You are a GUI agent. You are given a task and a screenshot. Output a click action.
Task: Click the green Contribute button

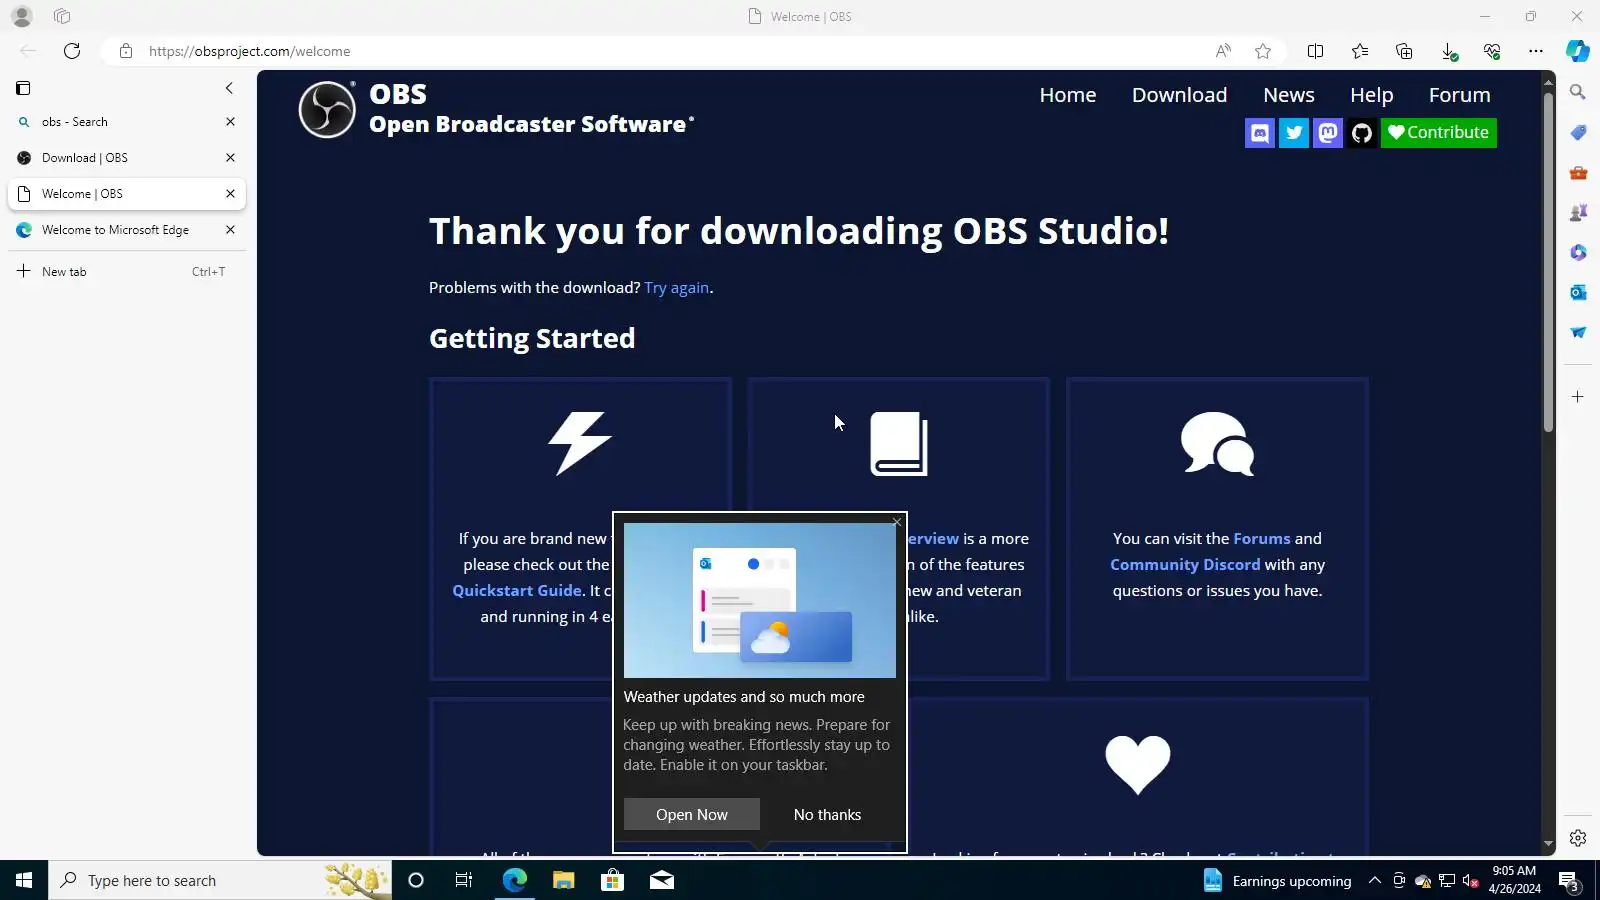1439,133
